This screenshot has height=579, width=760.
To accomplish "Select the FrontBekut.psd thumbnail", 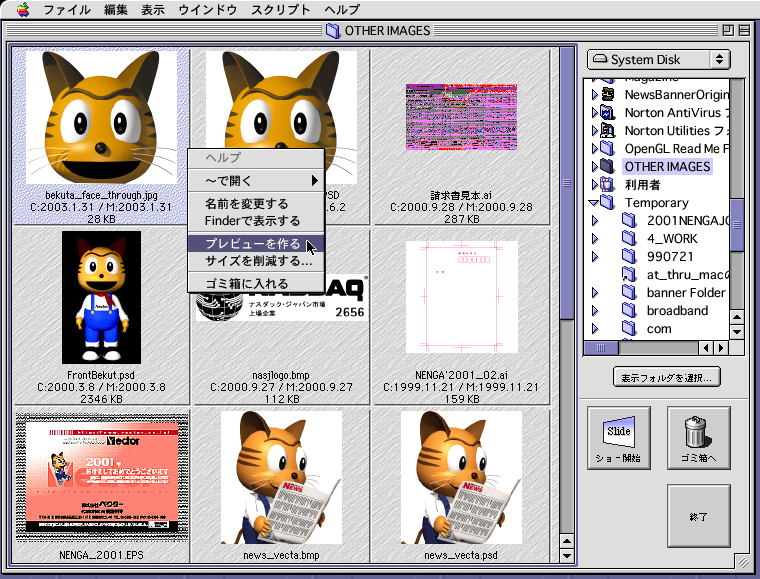I will [x=101, y=297].
